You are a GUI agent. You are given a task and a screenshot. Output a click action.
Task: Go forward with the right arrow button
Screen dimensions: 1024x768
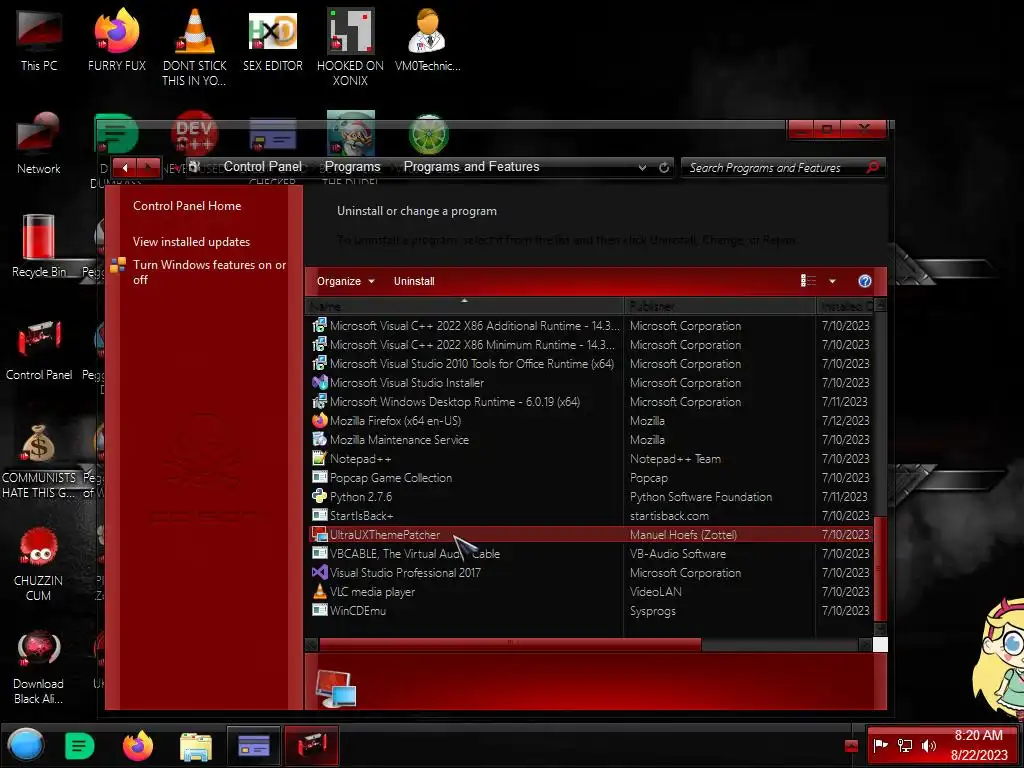point(149,167)
